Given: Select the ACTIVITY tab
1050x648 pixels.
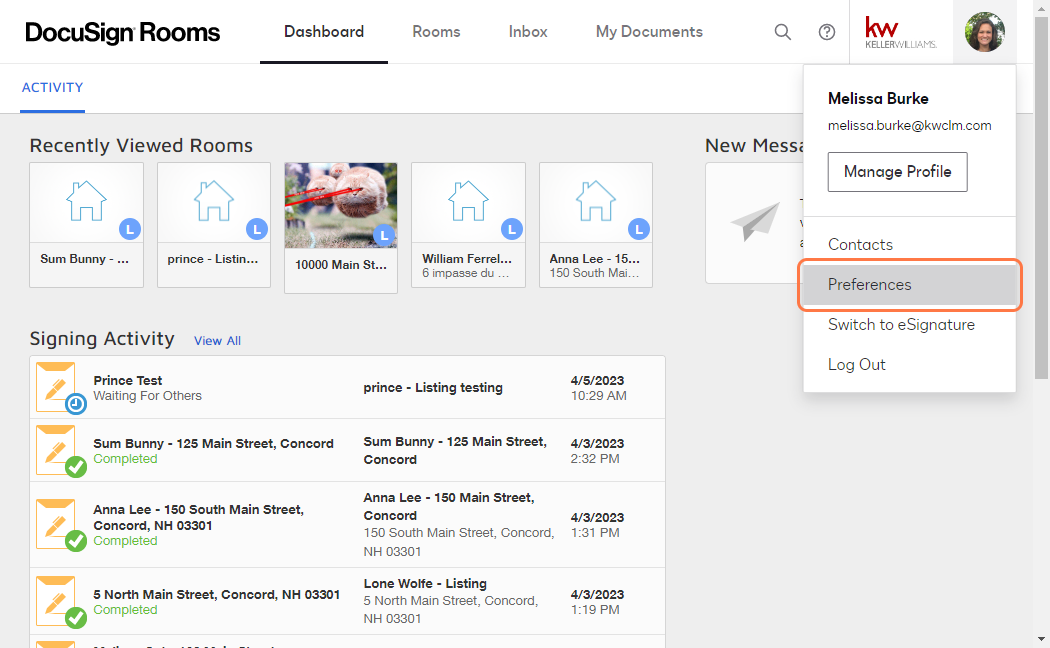Looking at the screenshot, I should [x=52, y=88].
